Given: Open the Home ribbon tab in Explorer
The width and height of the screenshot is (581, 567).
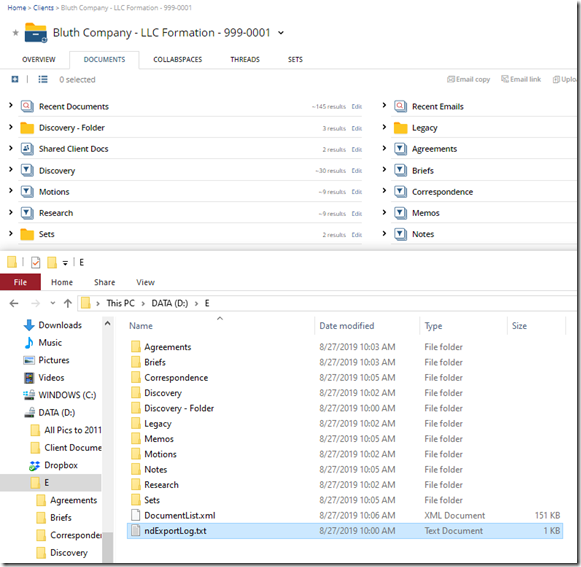Looking at the screenshot, I should tap(62, 282).
